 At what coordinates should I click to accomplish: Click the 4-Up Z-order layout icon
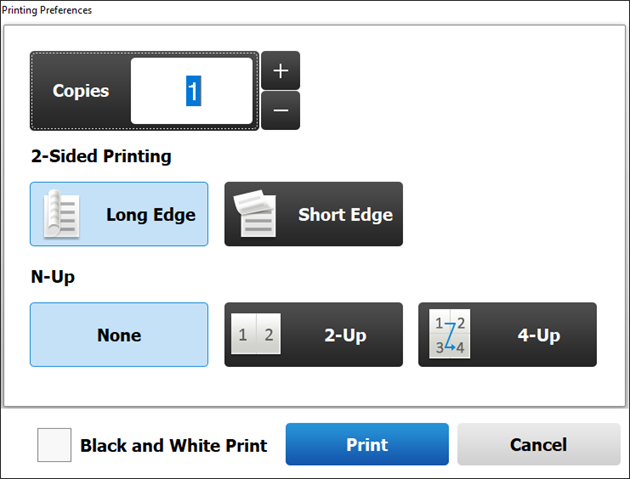tap(450, 334)
